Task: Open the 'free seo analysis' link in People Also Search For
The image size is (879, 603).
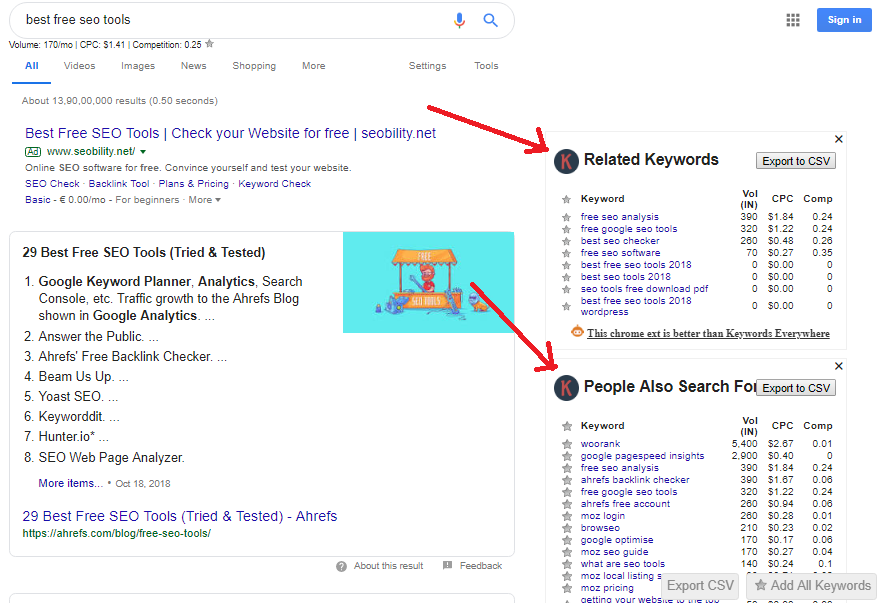Action: [619, 468]
